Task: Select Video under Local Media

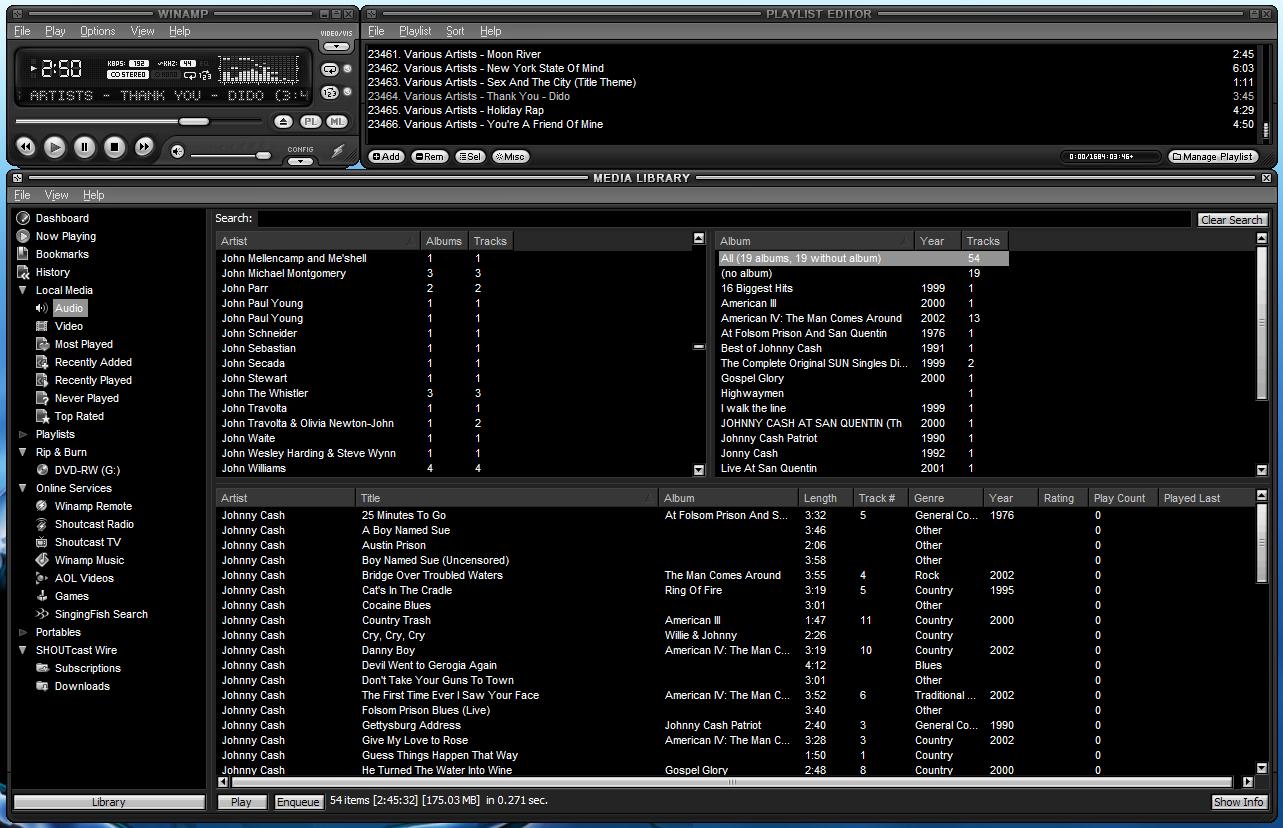Action: (69, 326)
